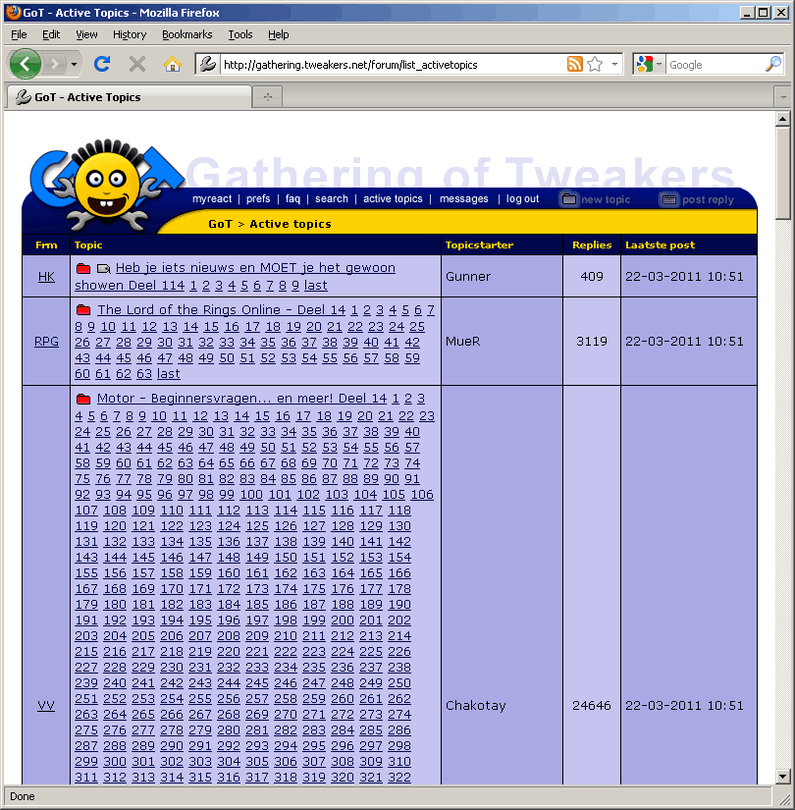
Task: Open the RPG forum link
Action: point(46,342)
